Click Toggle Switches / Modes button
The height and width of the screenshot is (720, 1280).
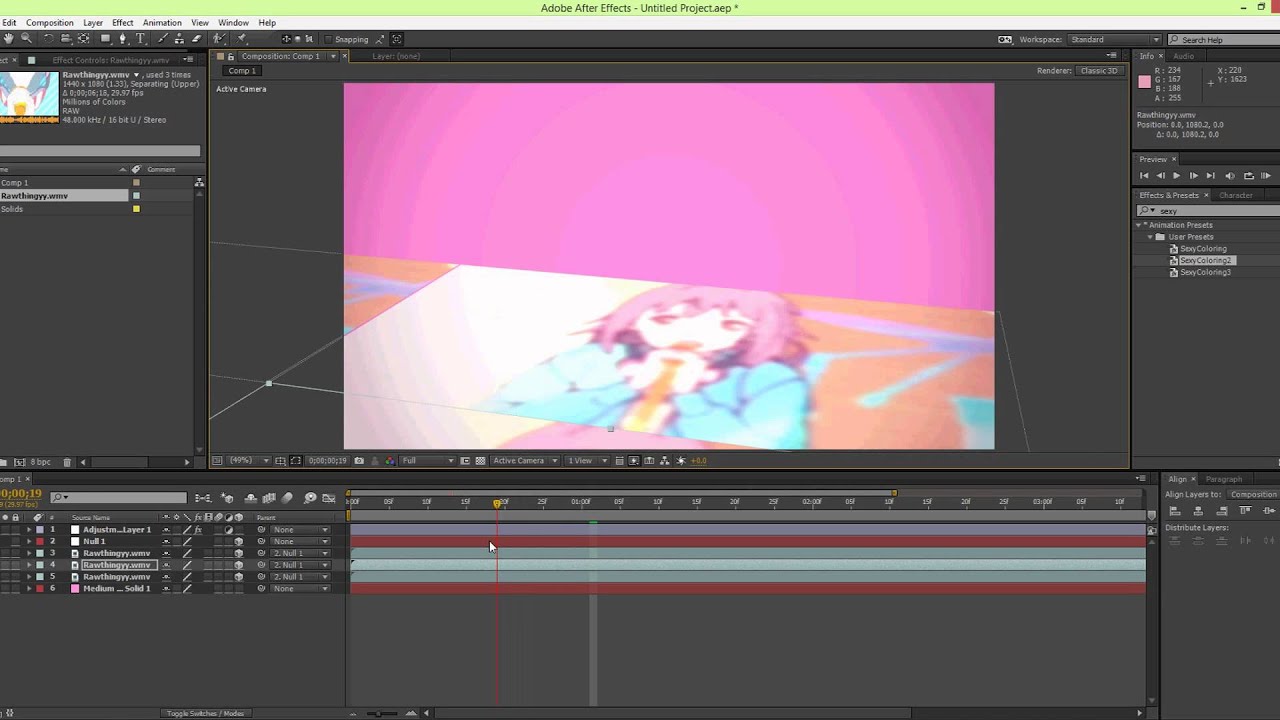(x=205, y=713)
